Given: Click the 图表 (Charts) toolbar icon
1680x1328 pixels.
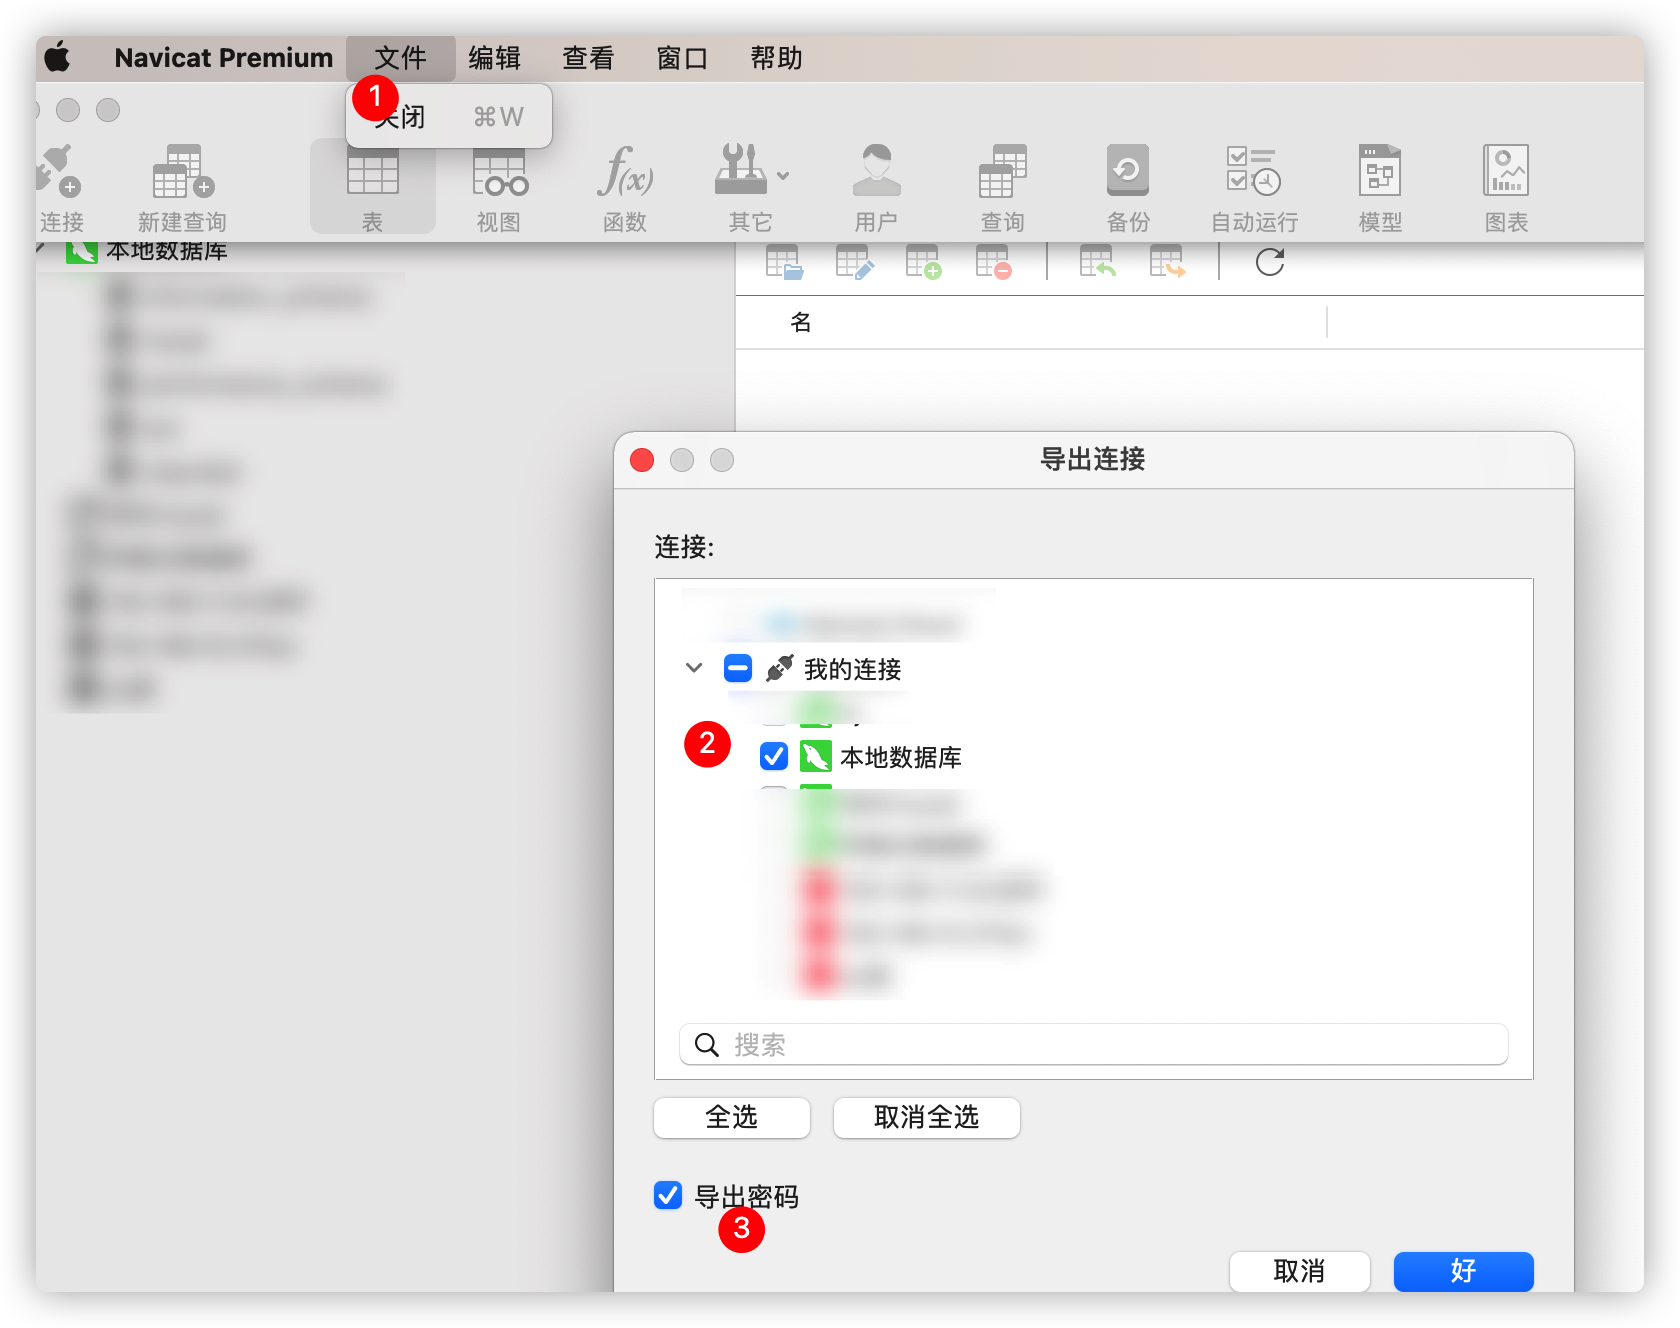Looking at the screenshot, I should click(x=1506, y=186).
